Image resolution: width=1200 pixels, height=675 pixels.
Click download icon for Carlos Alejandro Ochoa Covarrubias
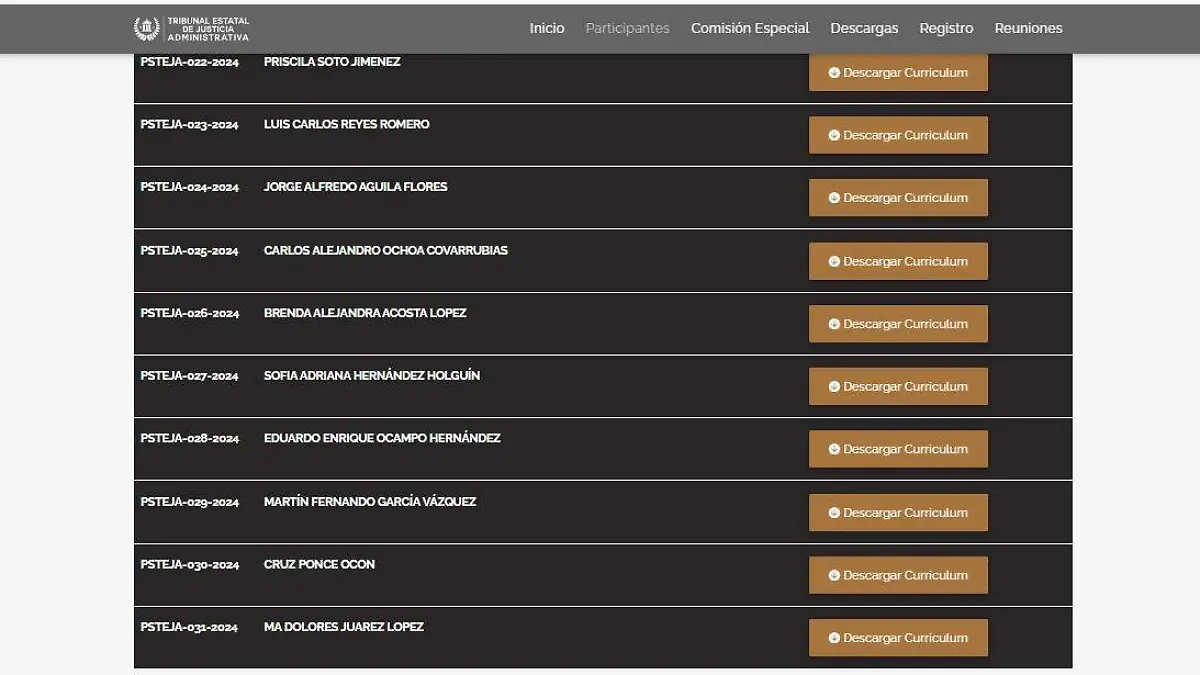834,261
